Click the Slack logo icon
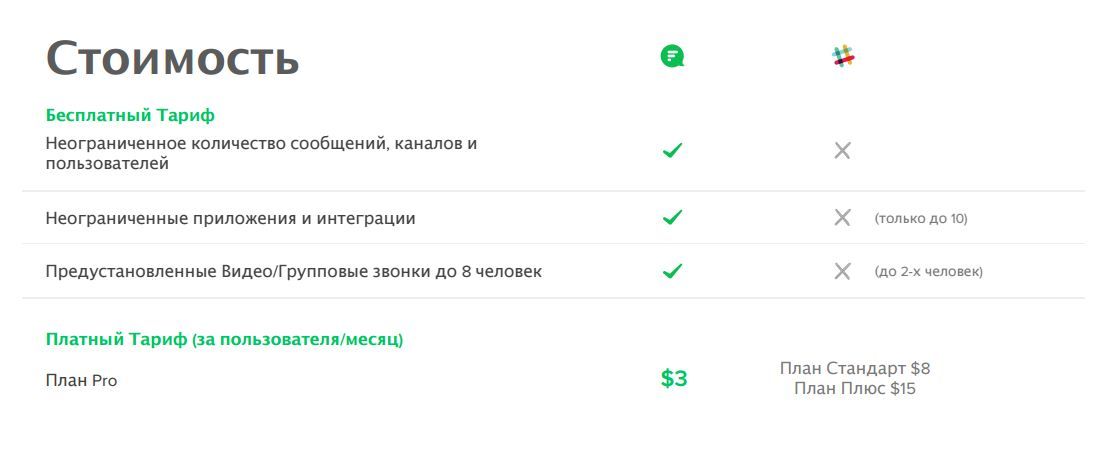The image size is (1107, 449). coord(843,57)
